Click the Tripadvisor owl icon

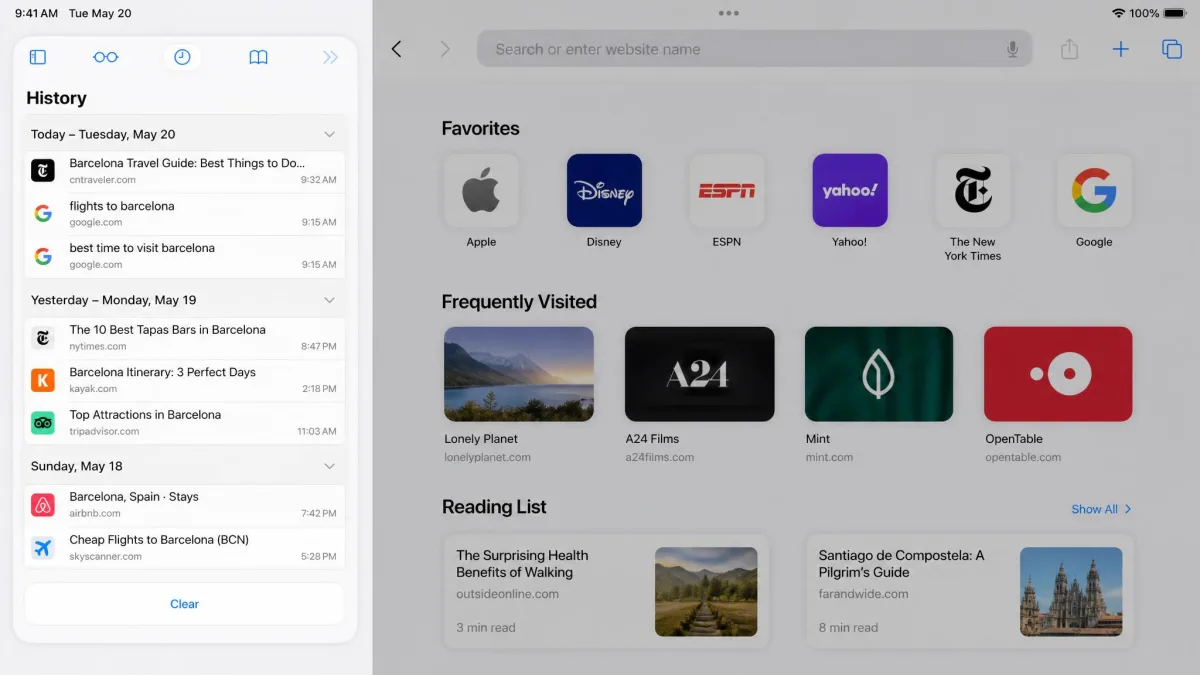43,423
